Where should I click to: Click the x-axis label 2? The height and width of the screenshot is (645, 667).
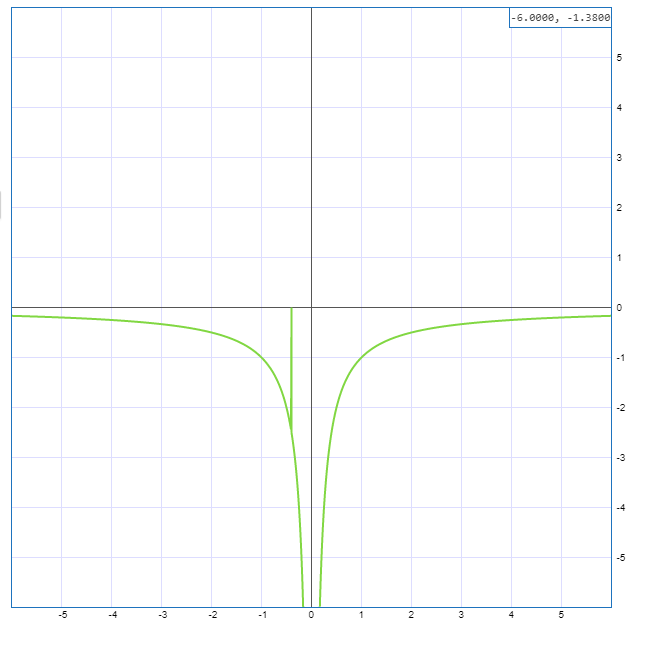411,614
